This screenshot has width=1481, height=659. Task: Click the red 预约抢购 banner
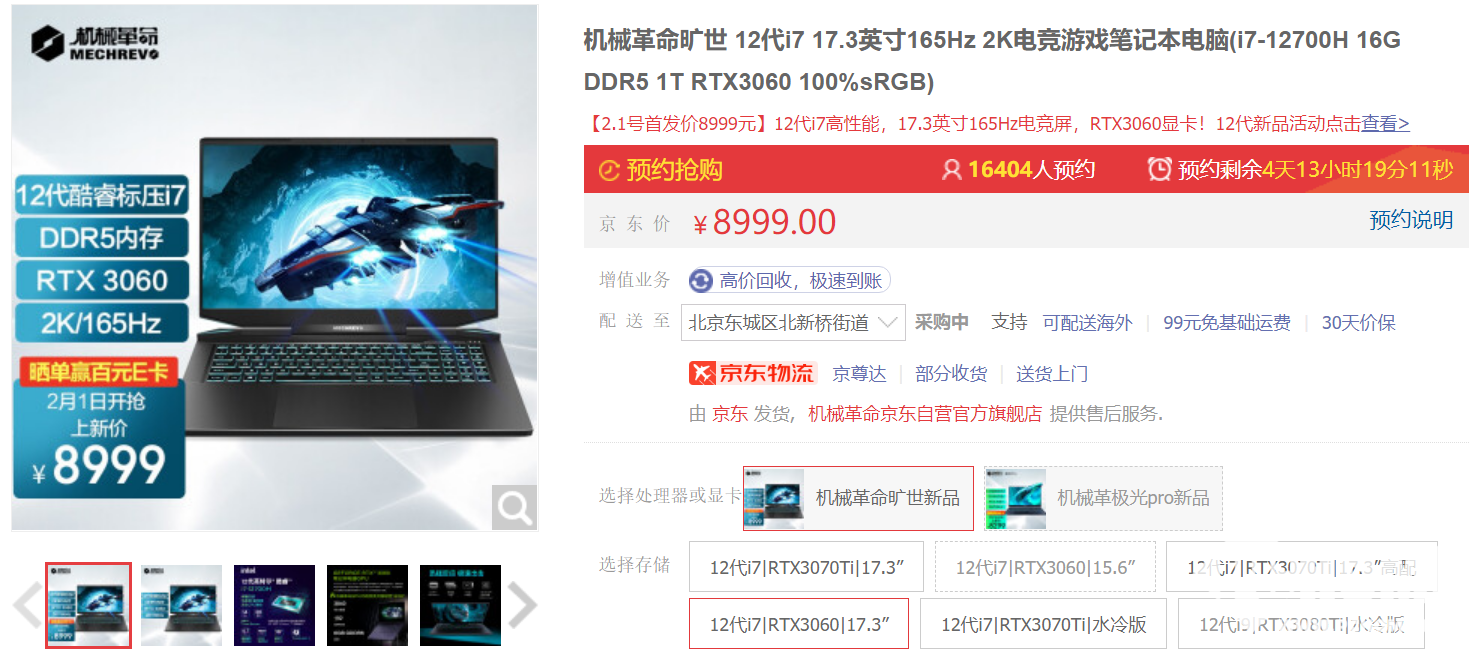tap(660, 170)
